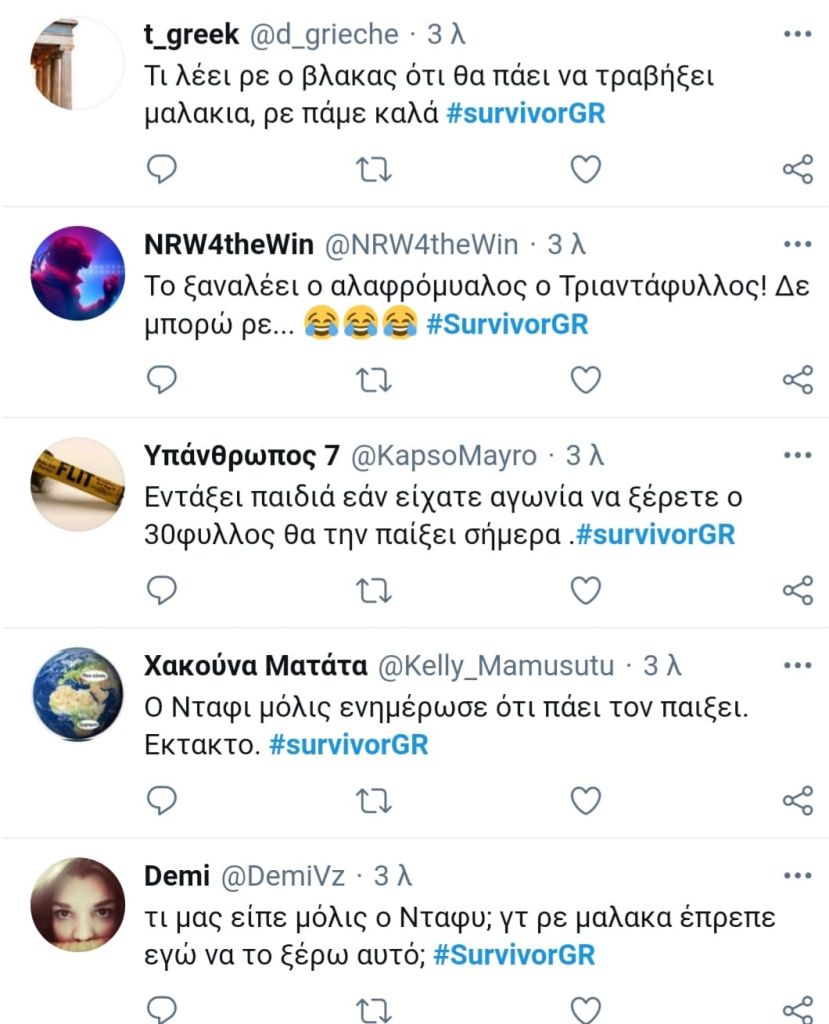View the globe avatar of Χακούνα Ματάτα

coord(78,694)
